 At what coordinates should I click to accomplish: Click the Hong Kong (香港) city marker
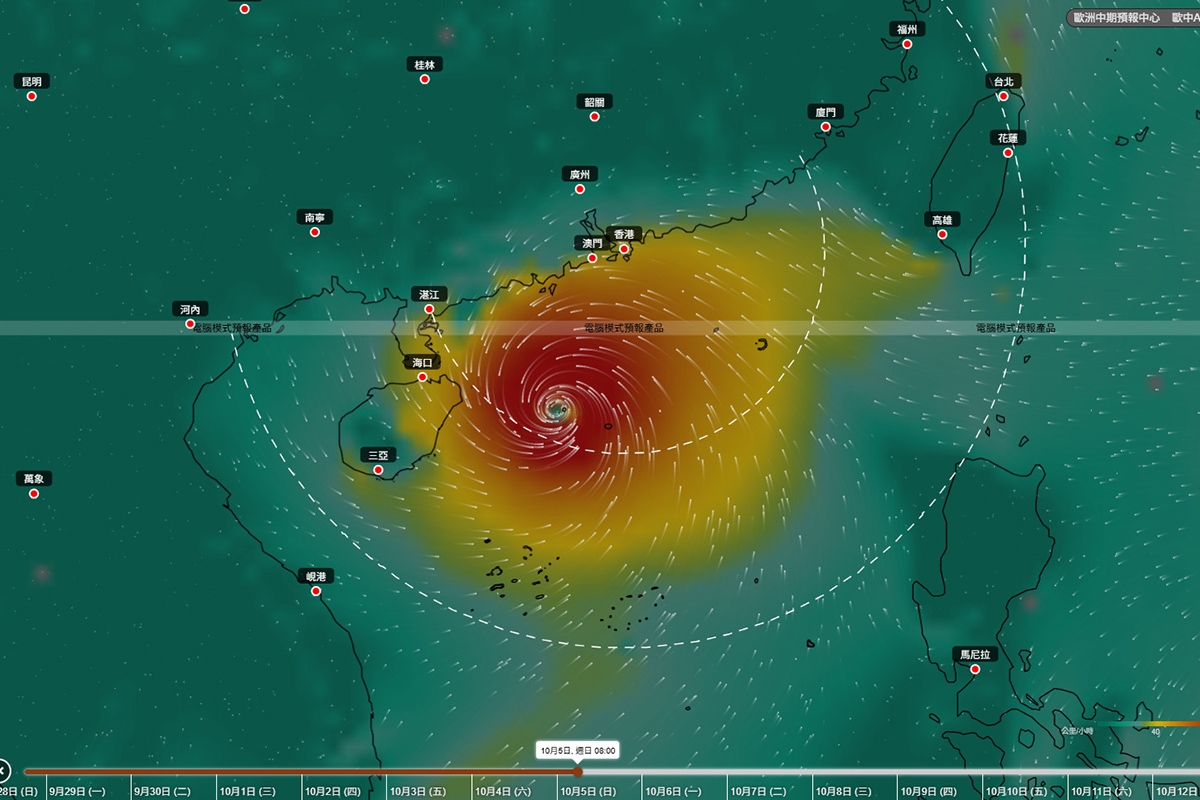[624, 249]
